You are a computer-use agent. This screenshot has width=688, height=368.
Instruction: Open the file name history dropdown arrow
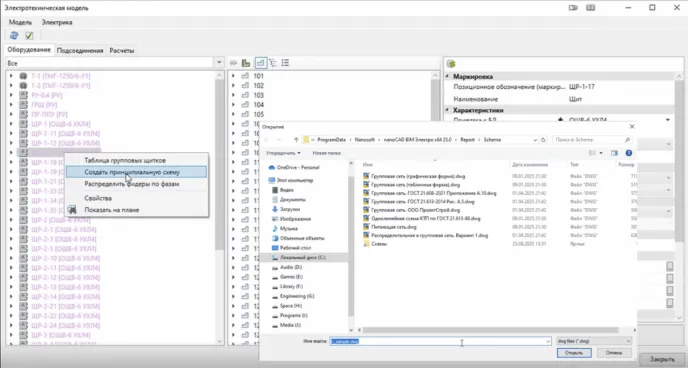[x=548, y=341]
